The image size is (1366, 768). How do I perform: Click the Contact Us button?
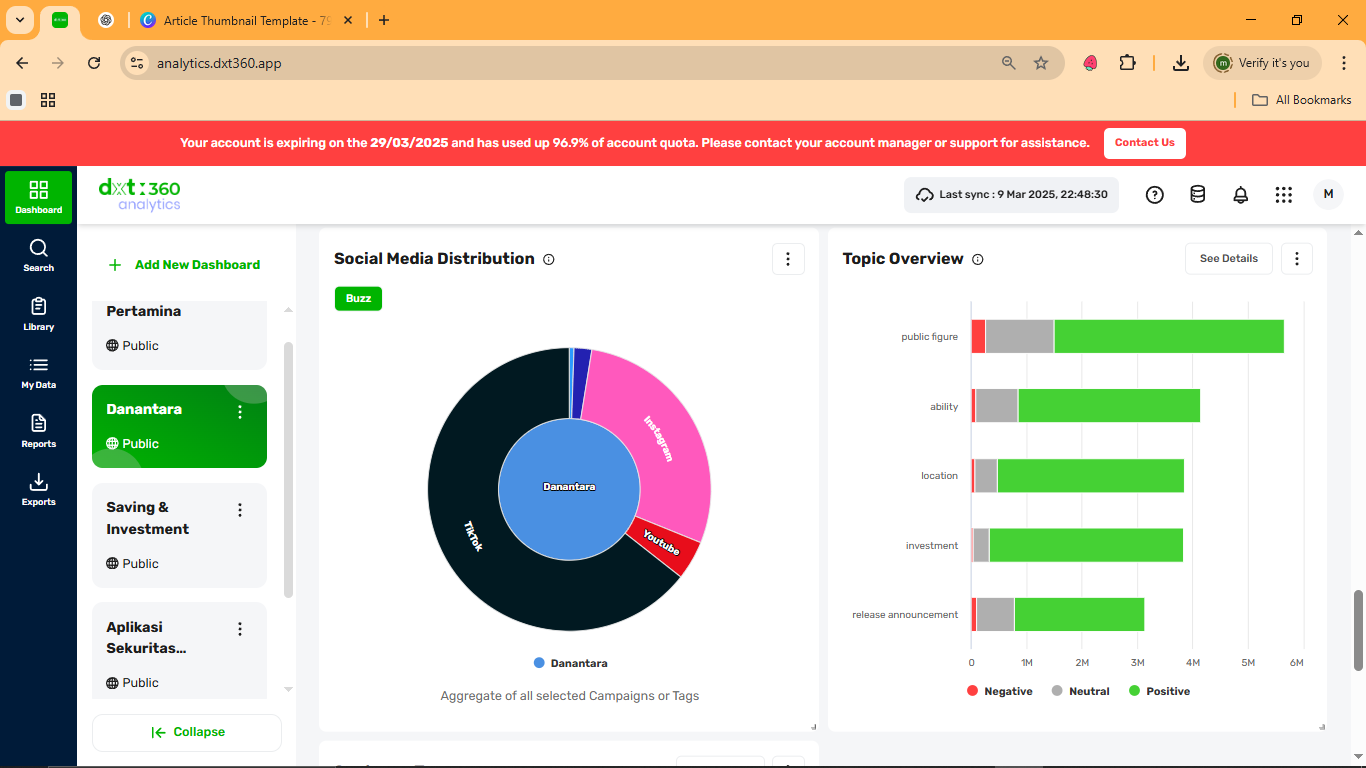tap(1144, 143)
